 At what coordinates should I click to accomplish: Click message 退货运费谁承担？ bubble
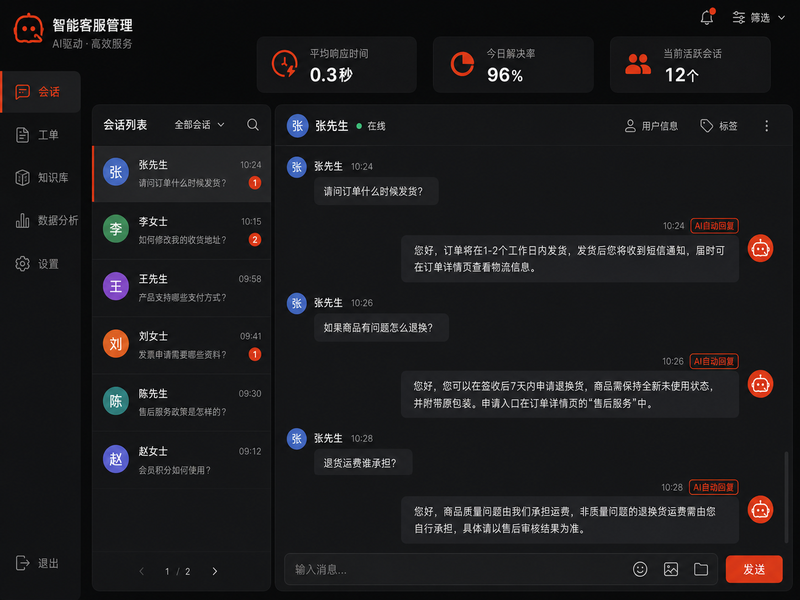pyautogui.click(x=363, y=463)
